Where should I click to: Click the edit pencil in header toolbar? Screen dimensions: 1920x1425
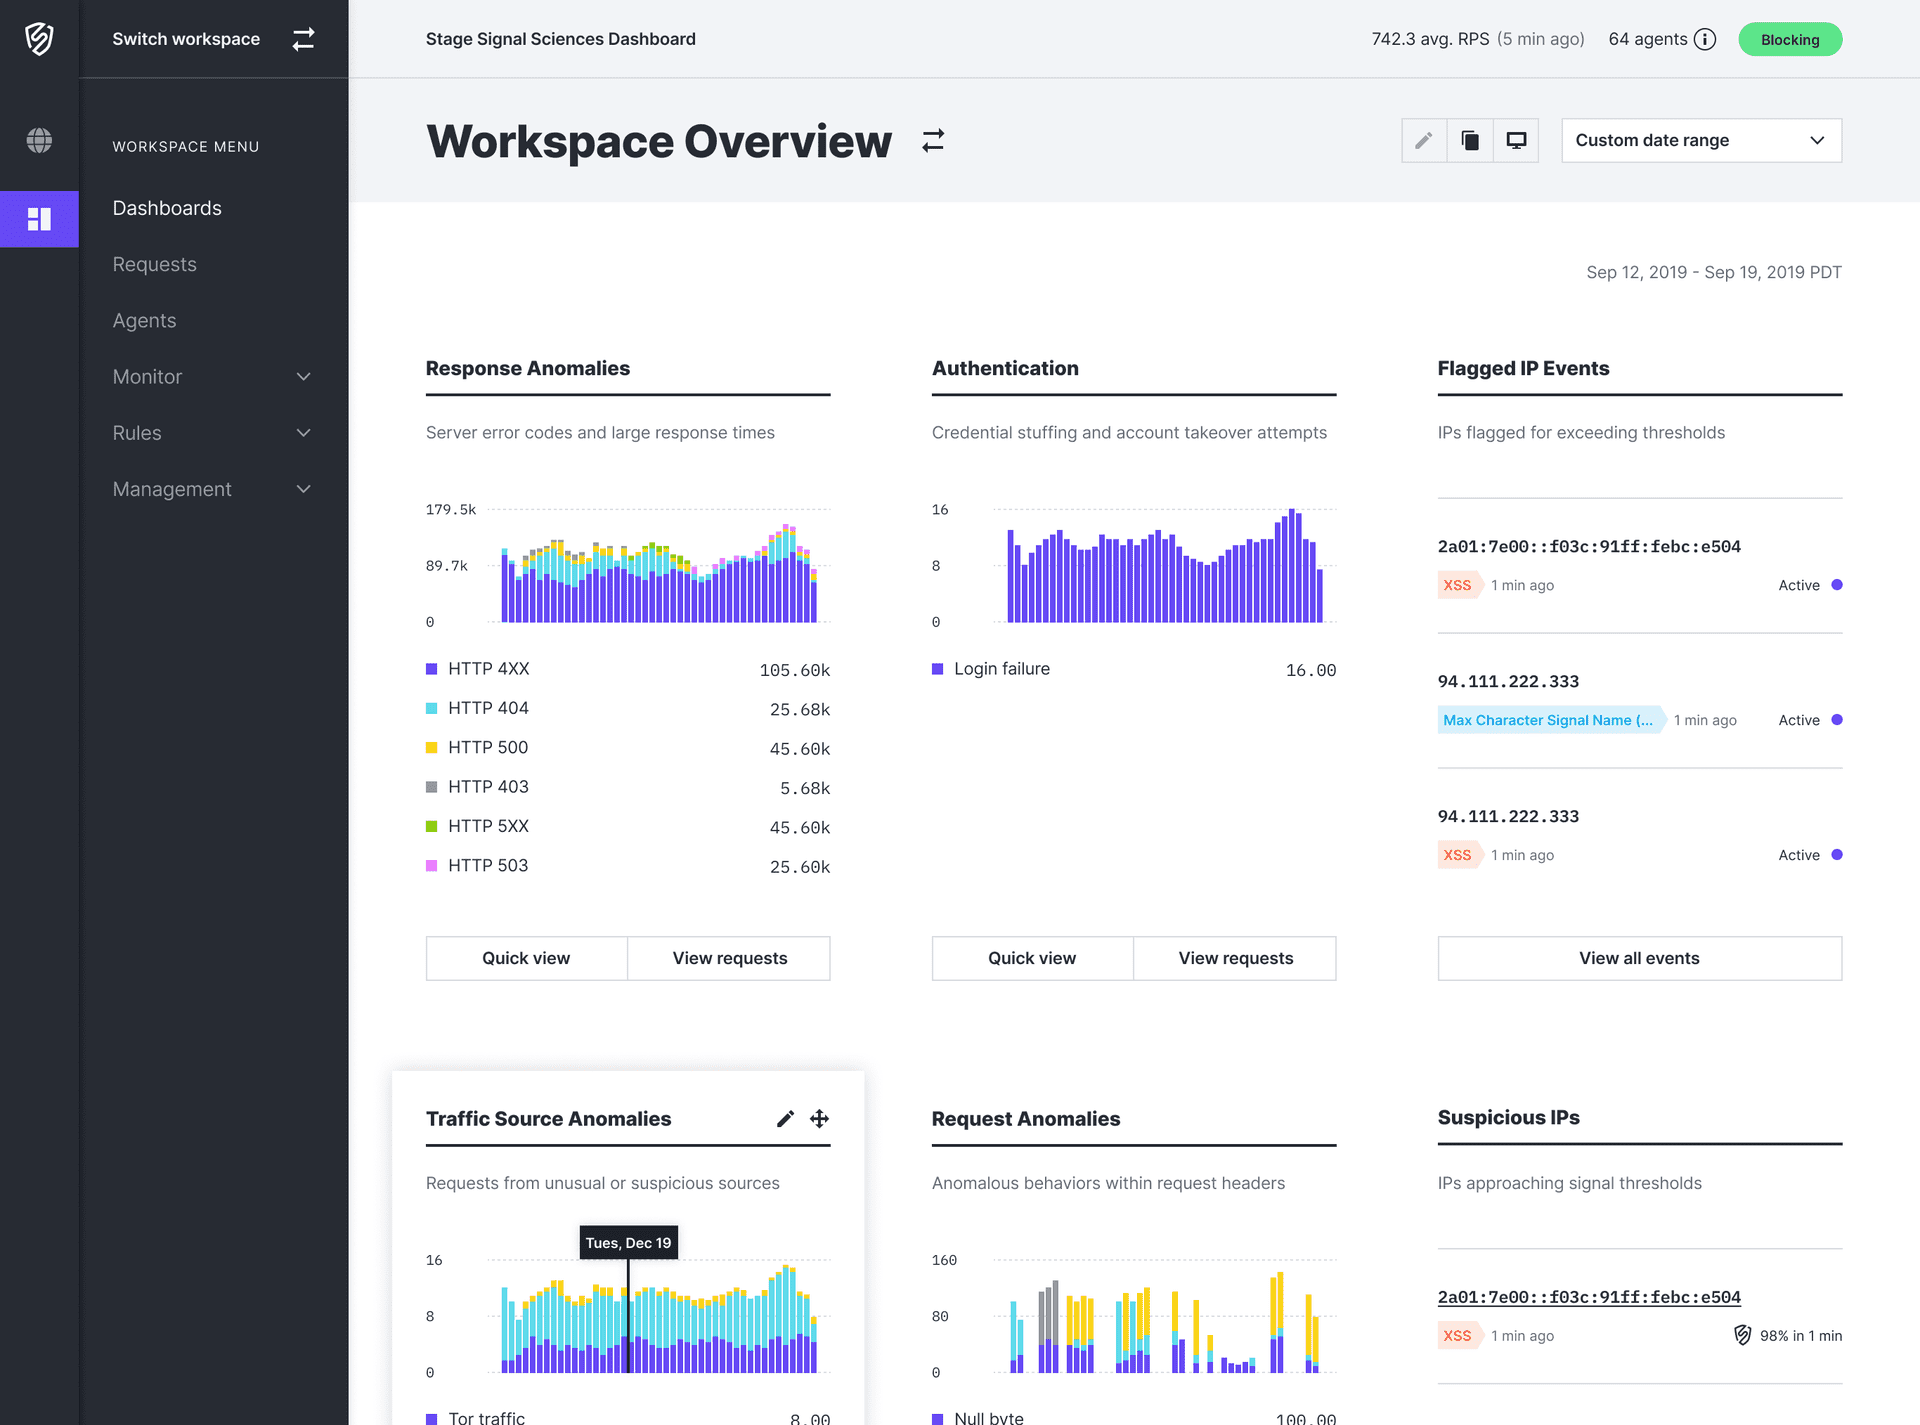pyautogui.click(x=1424, y=141)
